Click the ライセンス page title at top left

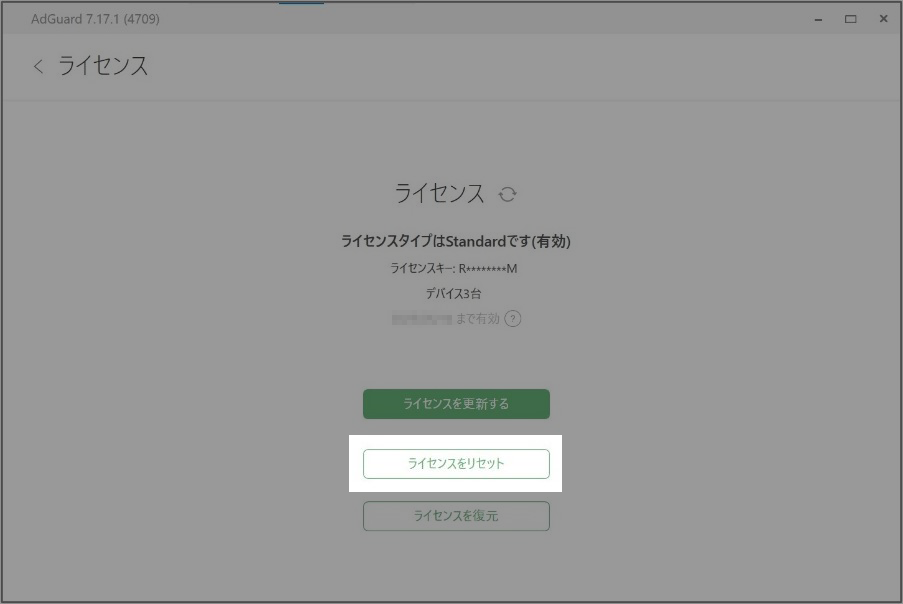pos(103,67)
